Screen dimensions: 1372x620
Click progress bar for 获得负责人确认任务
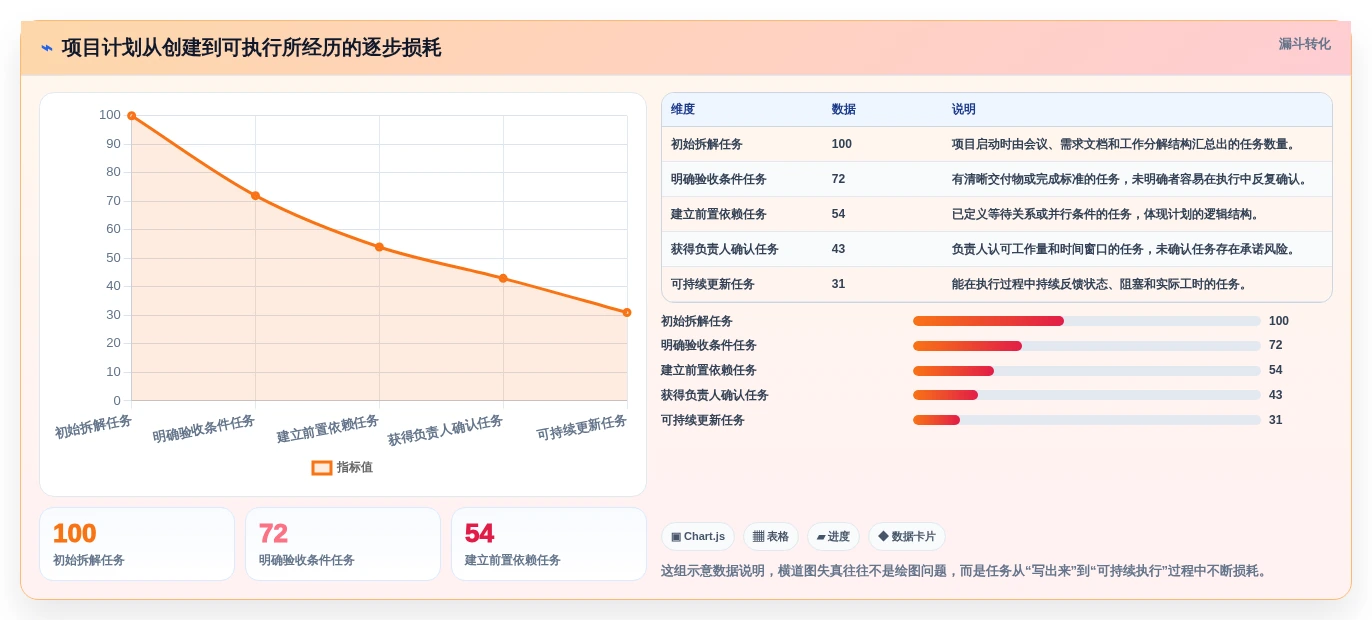coord(1086,395)
